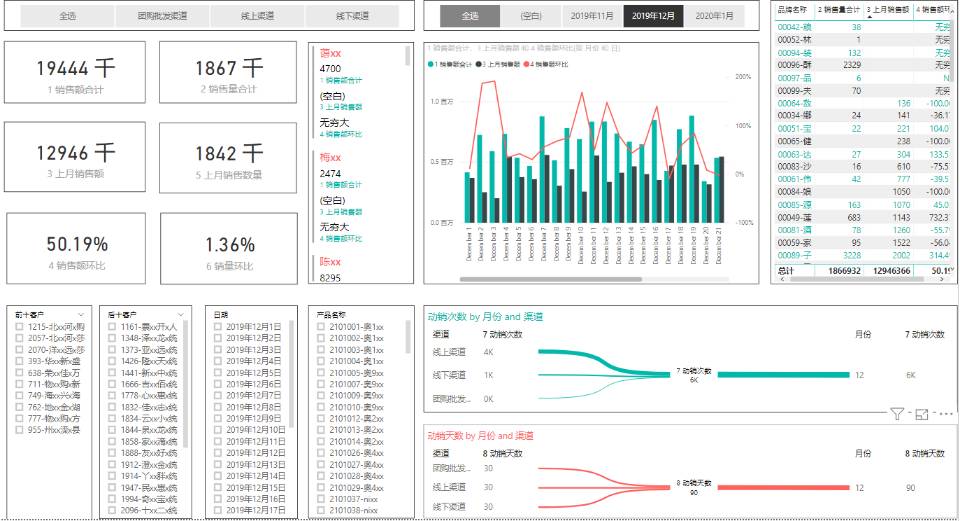Screen dimensions: 960x521
Task: Click the 19444 千 销售额合计 card
Action: click(x=75, y=72)
